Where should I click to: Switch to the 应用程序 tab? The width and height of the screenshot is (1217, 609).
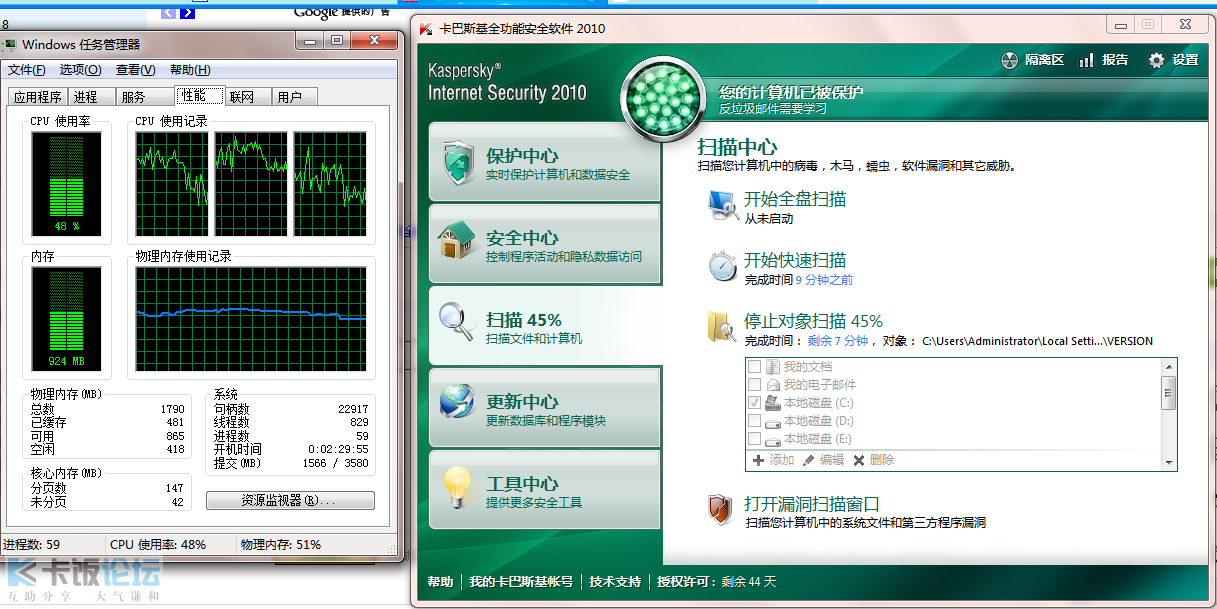37,97
